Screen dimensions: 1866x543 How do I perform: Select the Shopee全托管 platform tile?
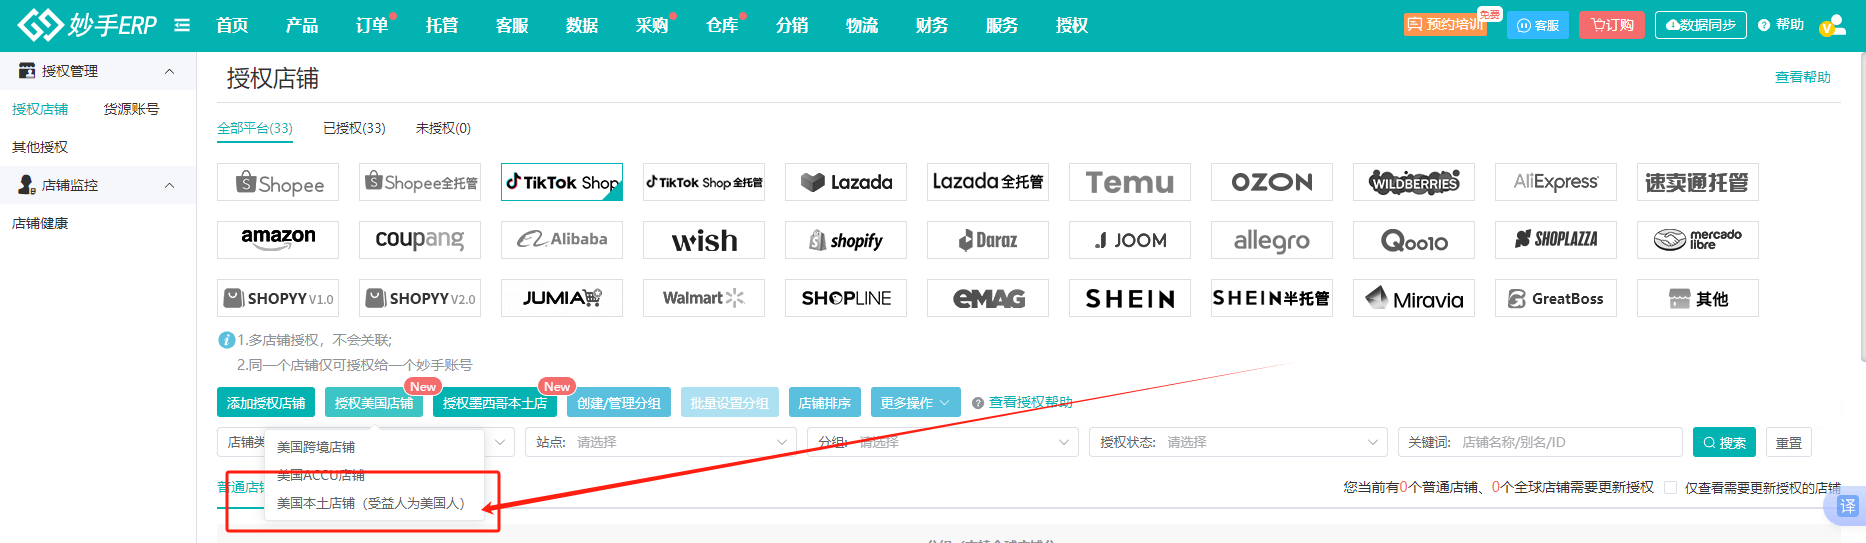click(420, 182)
